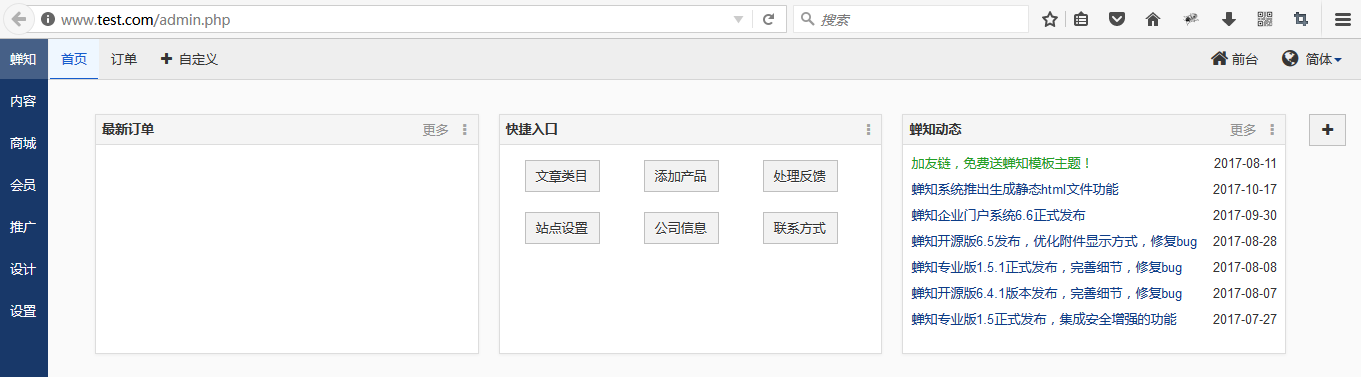Click the 前台 home link
Screen dimensions: 1361x377
point(1234,59)
